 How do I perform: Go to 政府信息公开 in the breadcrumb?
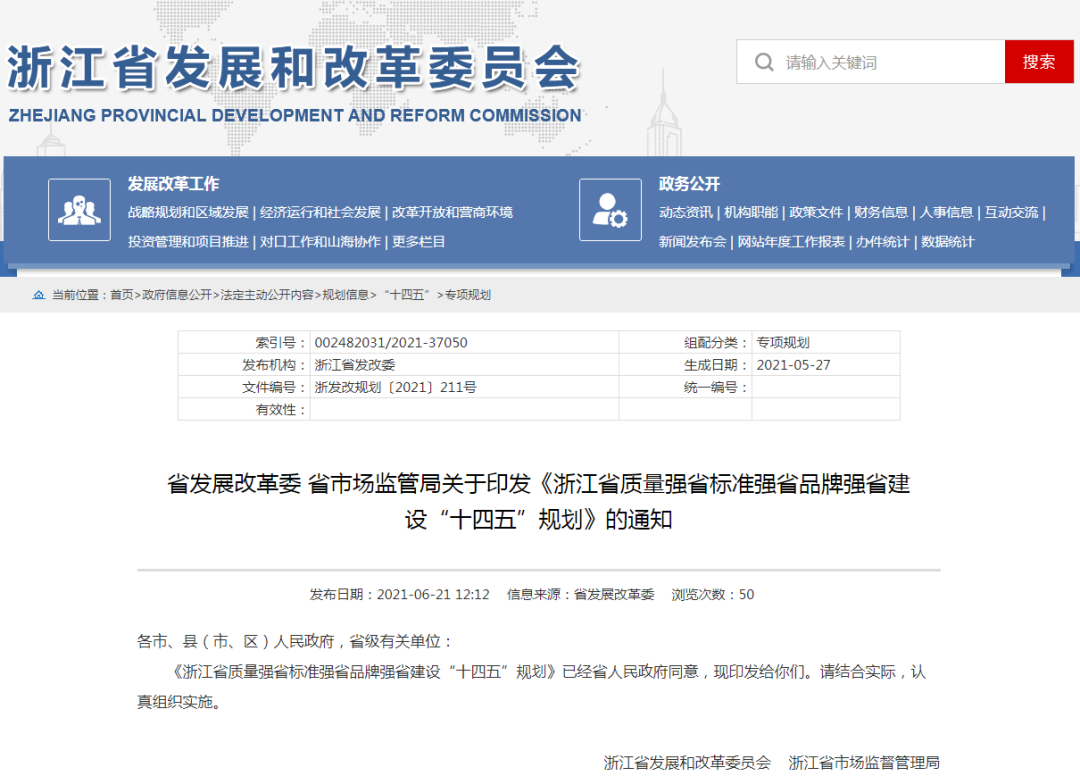pyautogui.click(x=177, y=295)
